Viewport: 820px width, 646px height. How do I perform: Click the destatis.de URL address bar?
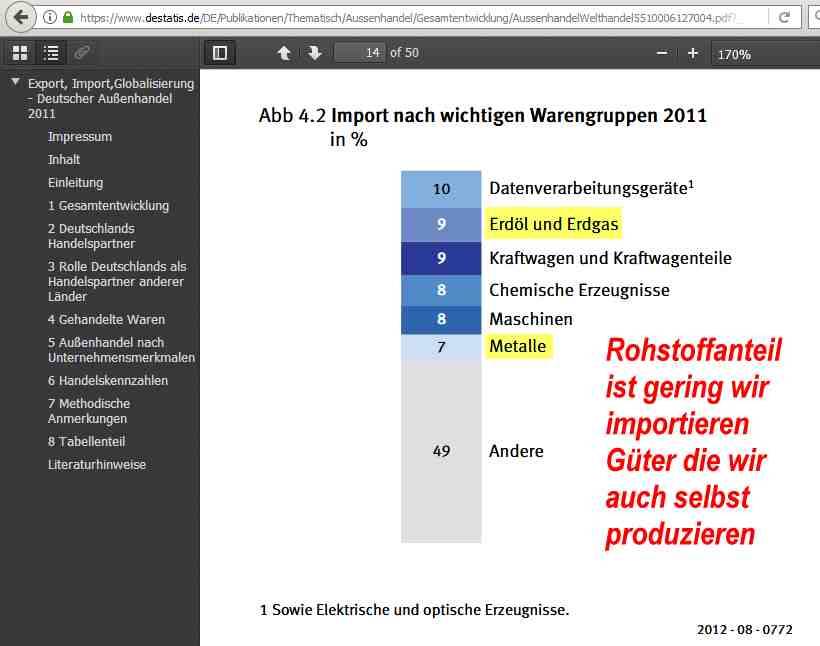point(420,17)
